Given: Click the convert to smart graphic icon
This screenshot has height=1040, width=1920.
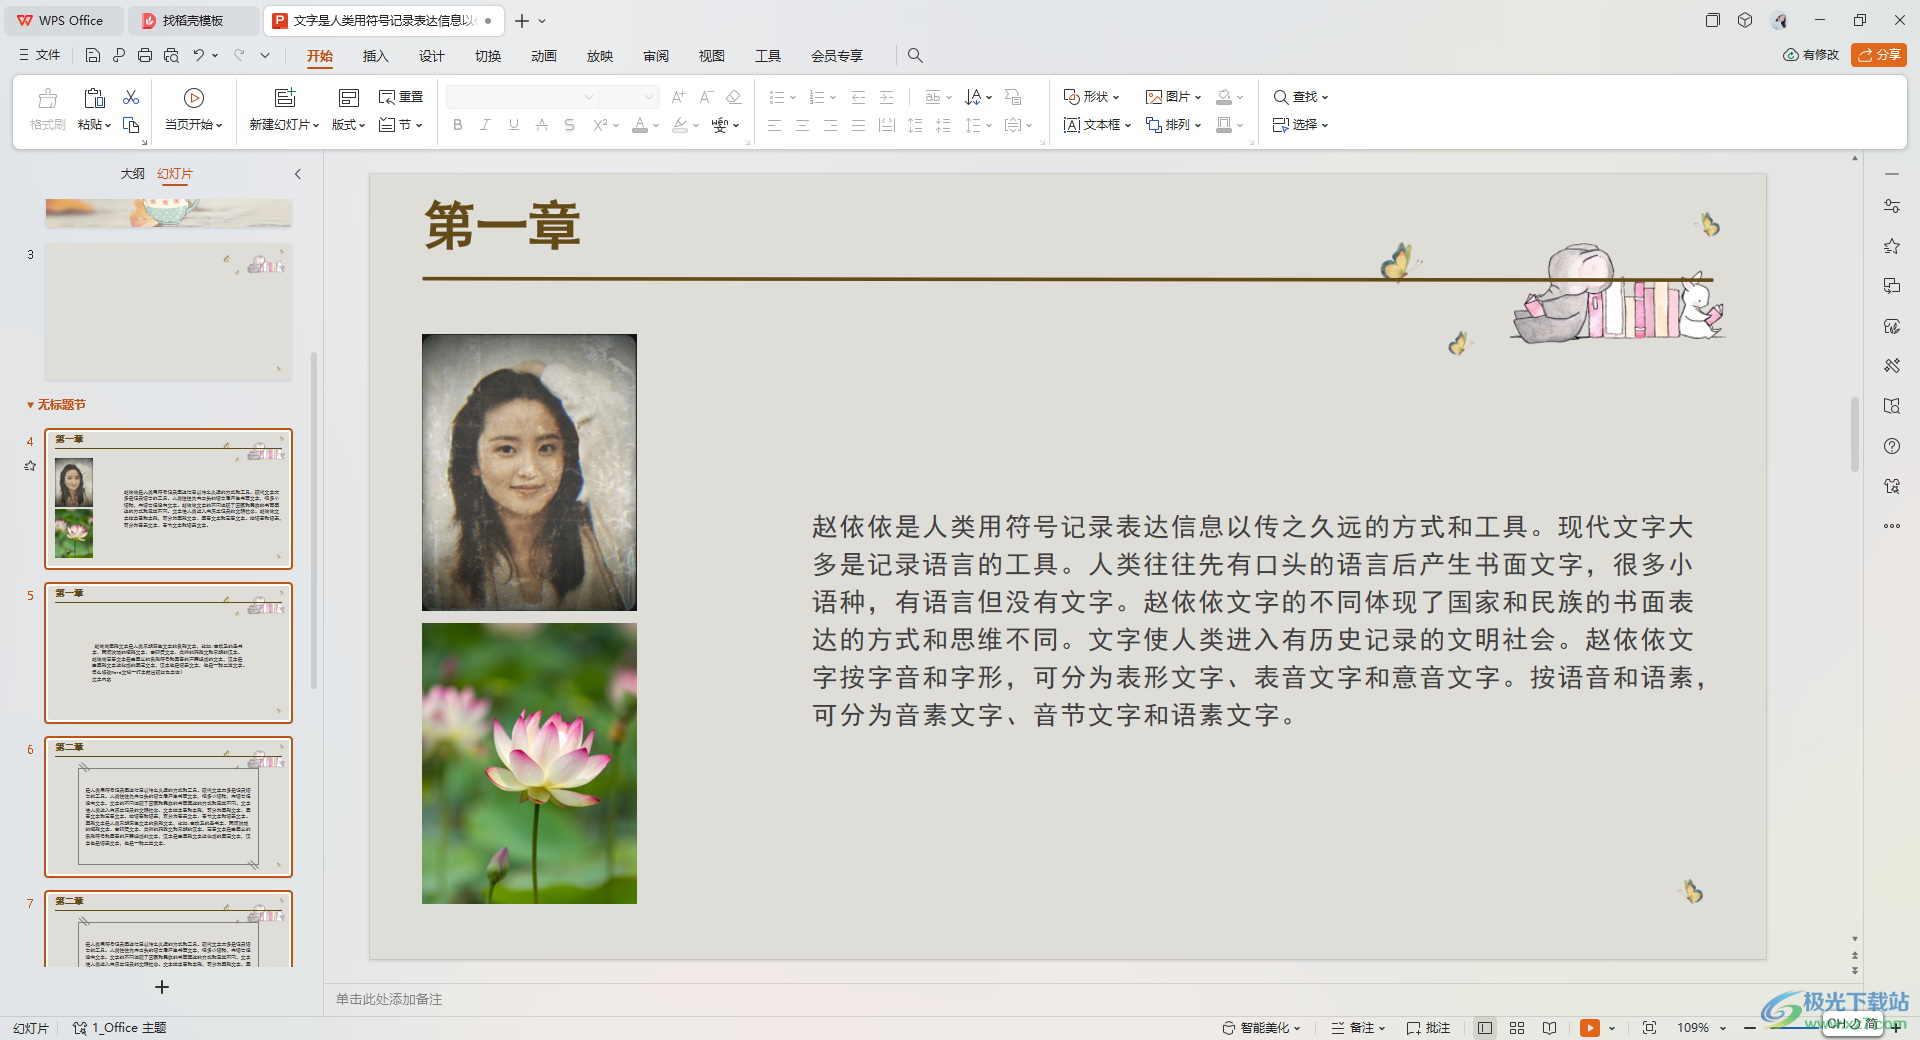Looking at the screenshot, I should pyautogui.click(x=1013, y=97).
